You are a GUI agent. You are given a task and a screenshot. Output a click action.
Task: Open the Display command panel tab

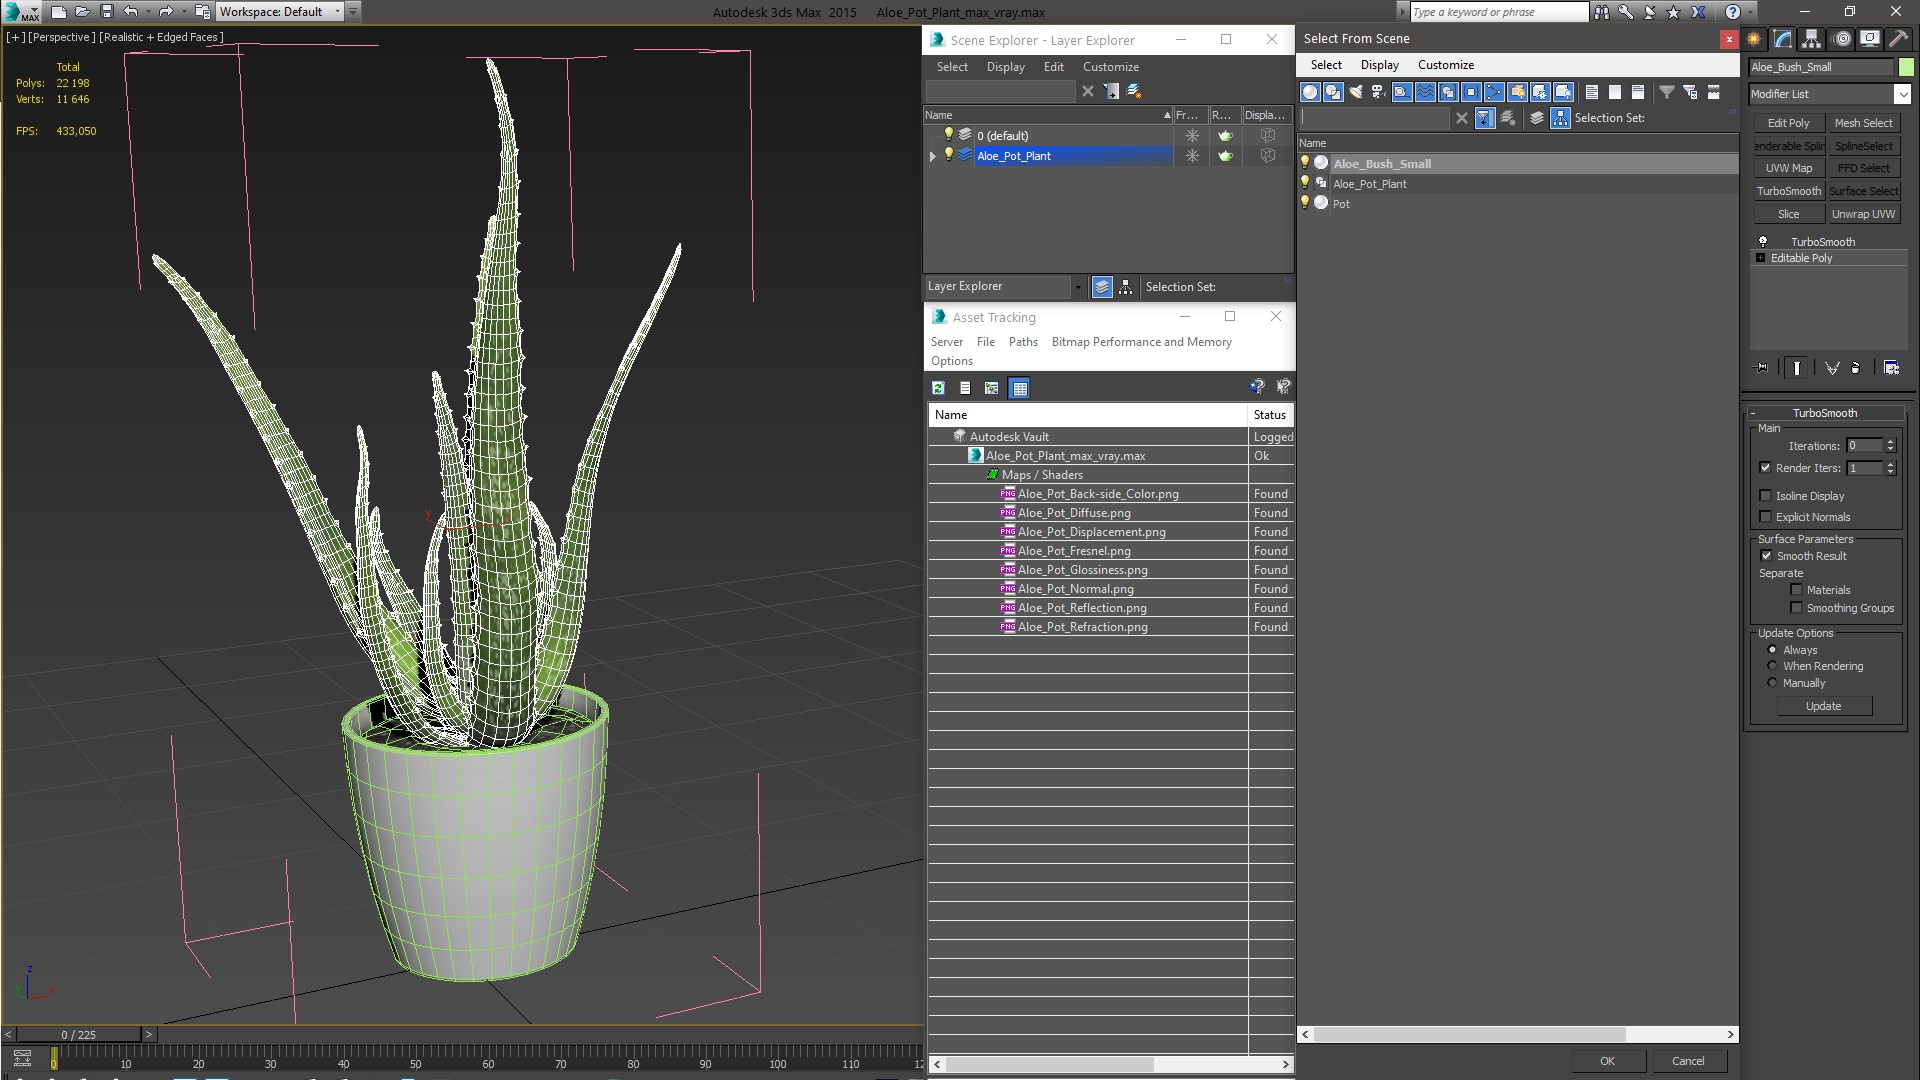1869,39
